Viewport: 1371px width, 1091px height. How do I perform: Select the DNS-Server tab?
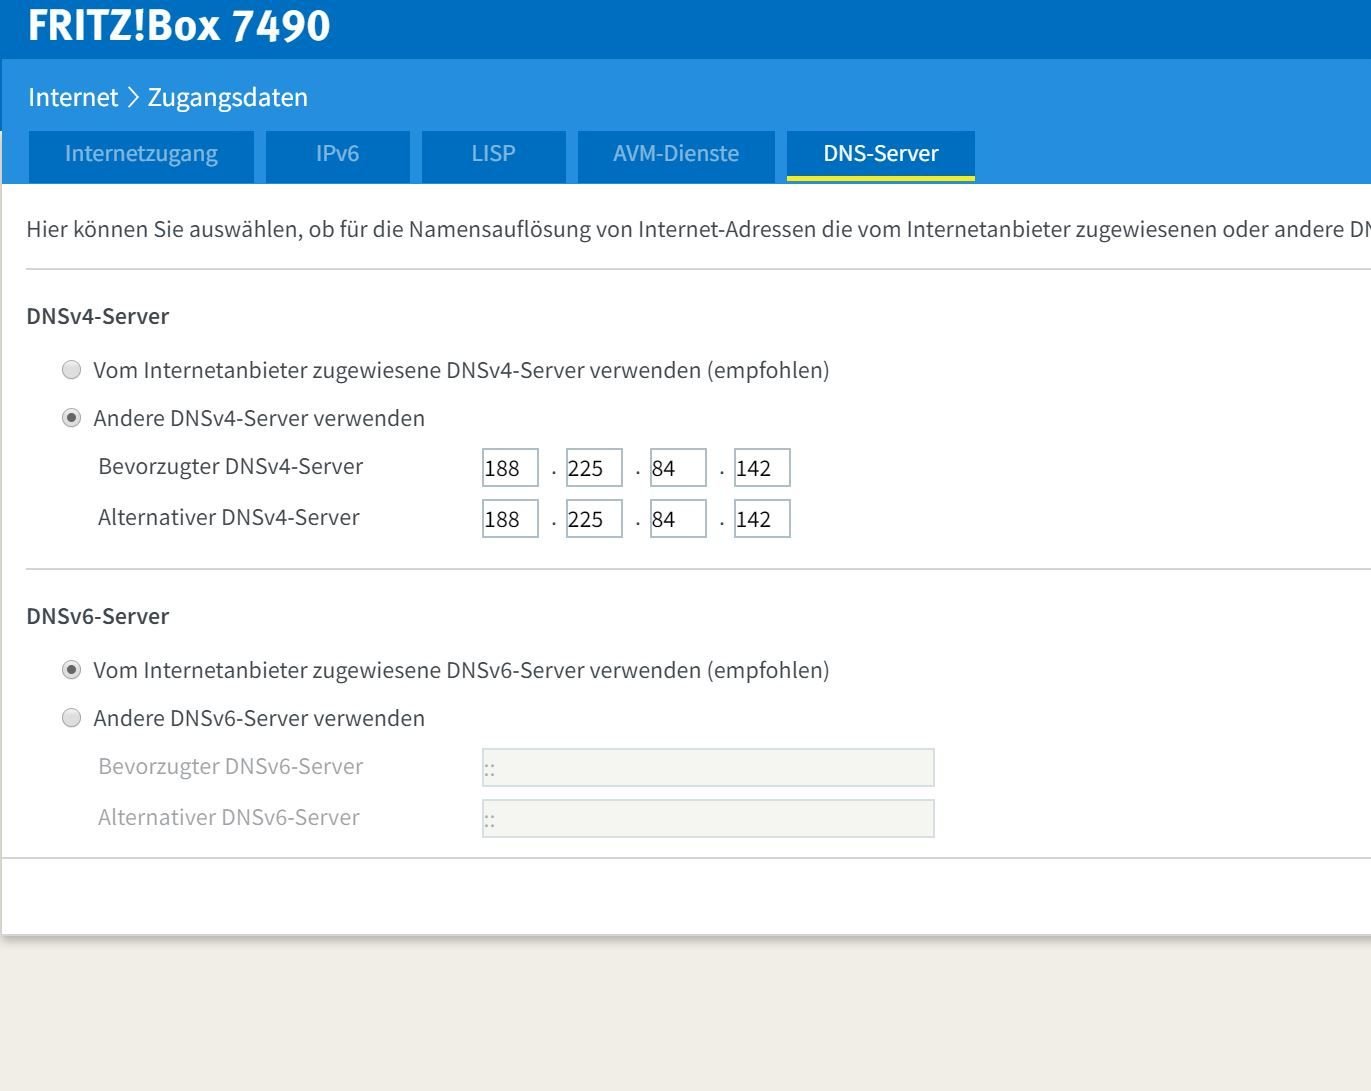coord(880,156)
